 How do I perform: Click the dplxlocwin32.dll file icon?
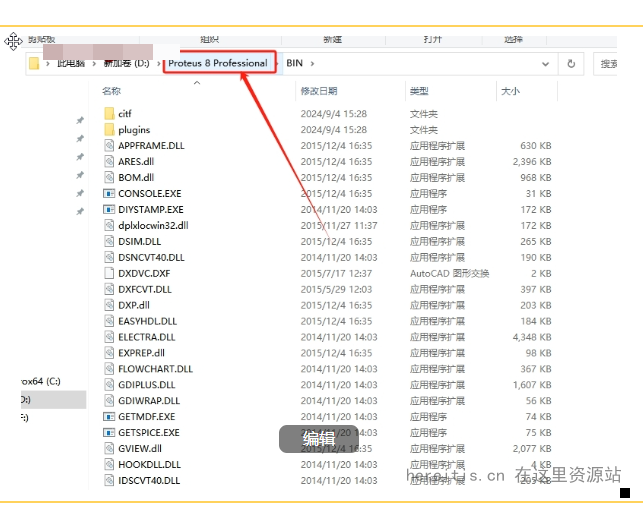pos(109,226)
